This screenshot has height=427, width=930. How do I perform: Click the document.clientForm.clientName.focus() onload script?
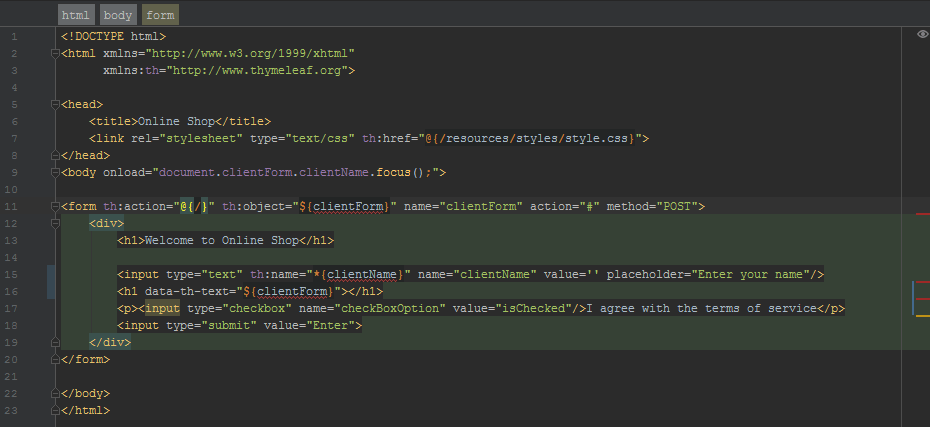click(296, 173)
